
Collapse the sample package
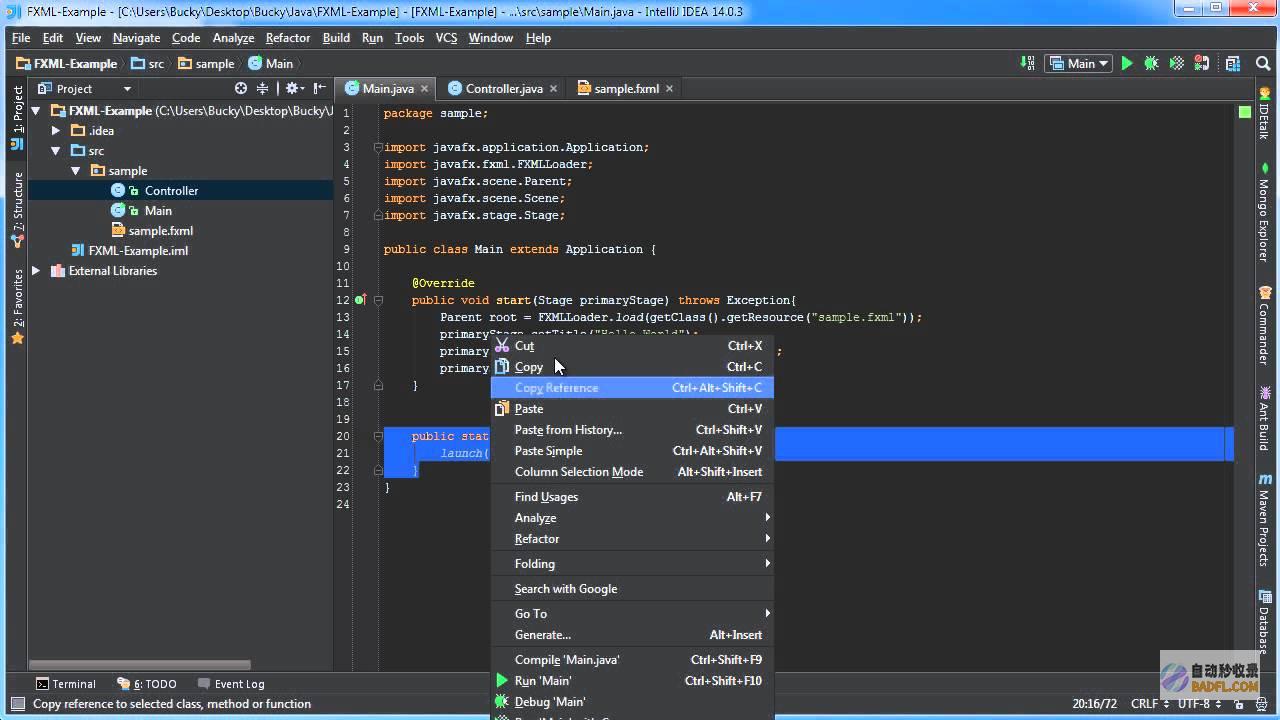point(75,171)
